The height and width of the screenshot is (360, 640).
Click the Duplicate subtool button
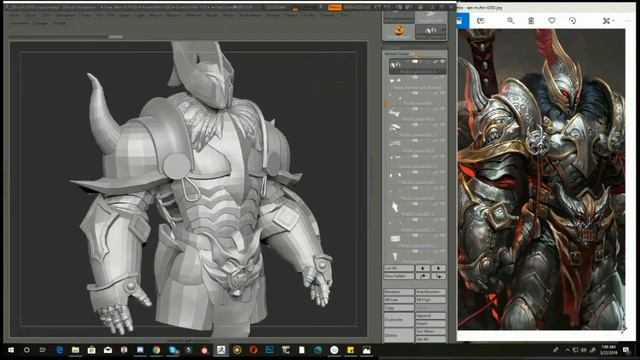(x=399, y=320)
